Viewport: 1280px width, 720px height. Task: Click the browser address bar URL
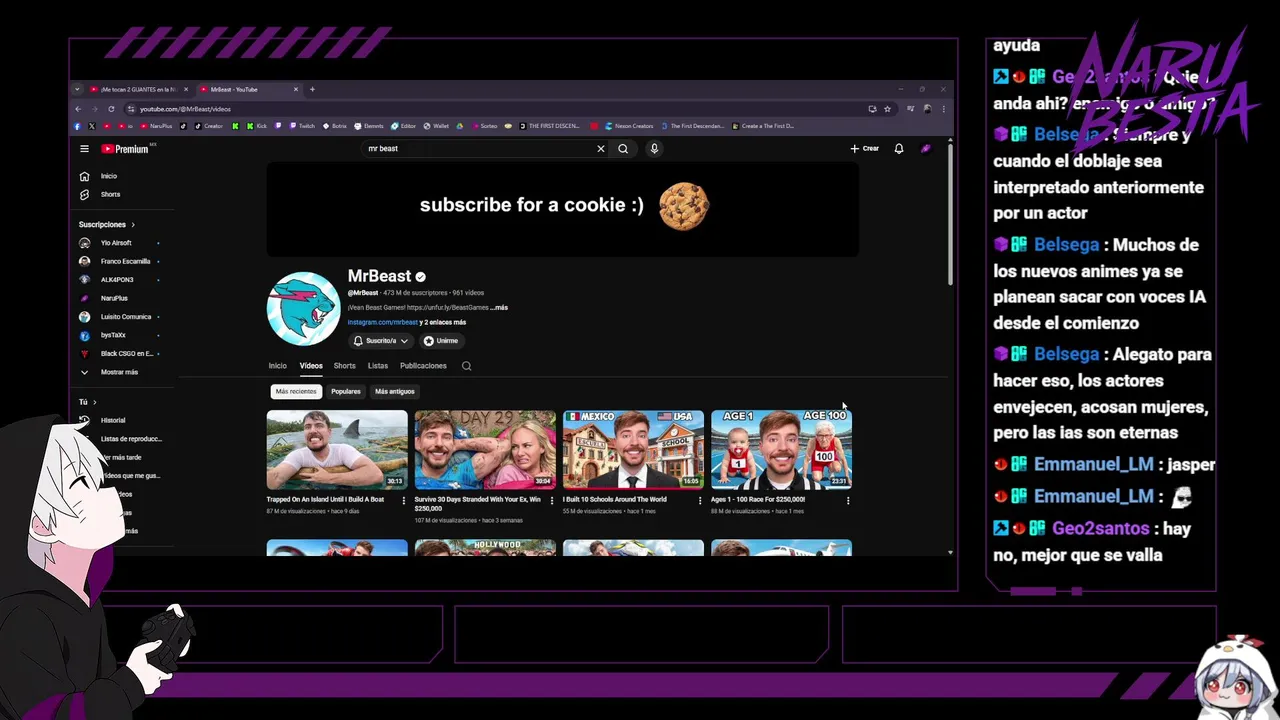[185, 108]
